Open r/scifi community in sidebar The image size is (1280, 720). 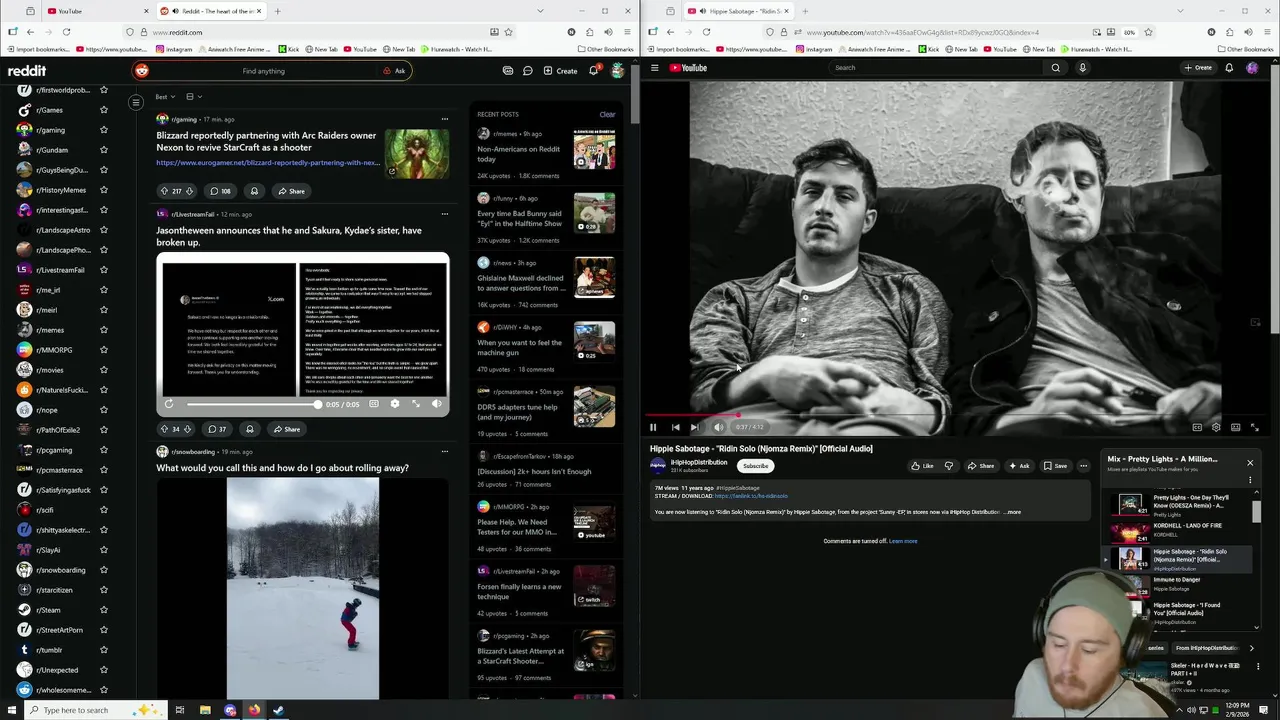44,510
